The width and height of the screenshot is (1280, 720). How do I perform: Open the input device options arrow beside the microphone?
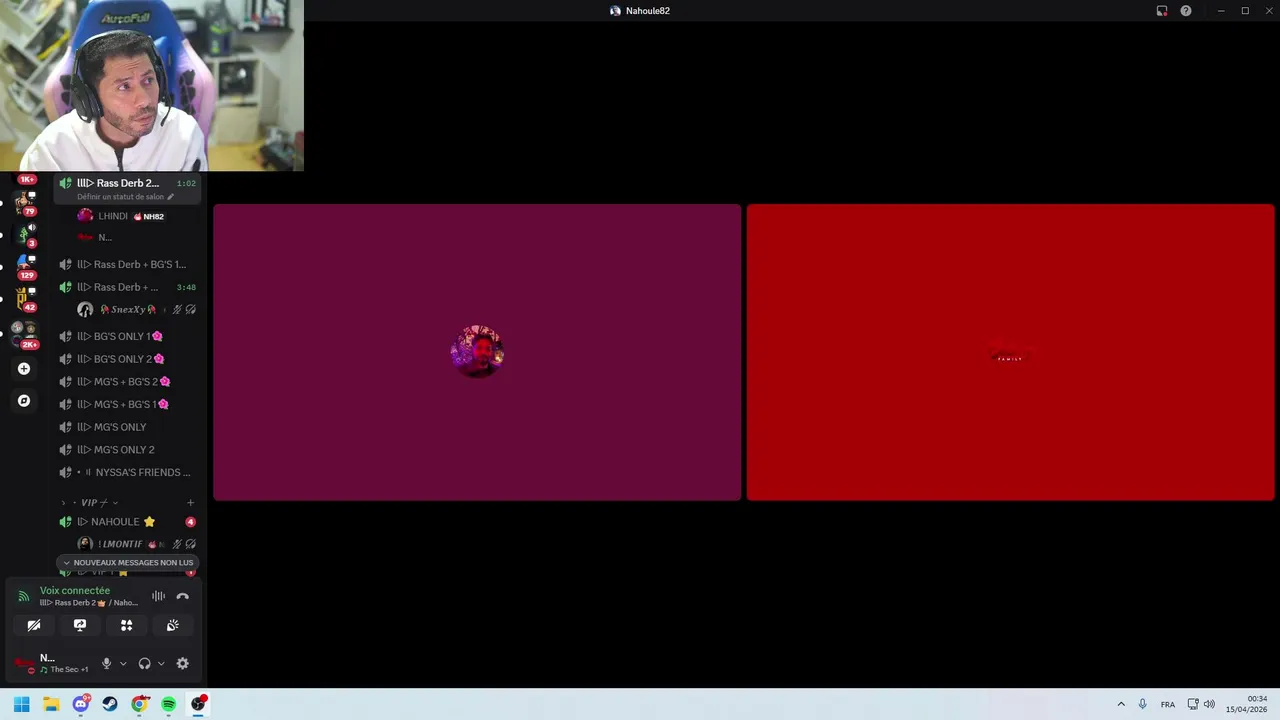click(123, 663)
